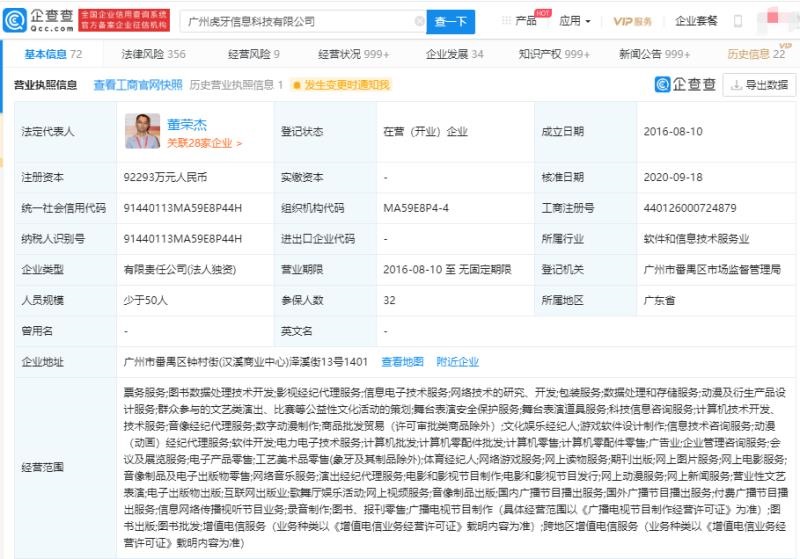
Task: Expand 关联28家企业 link
Action: tap(204, 143)
